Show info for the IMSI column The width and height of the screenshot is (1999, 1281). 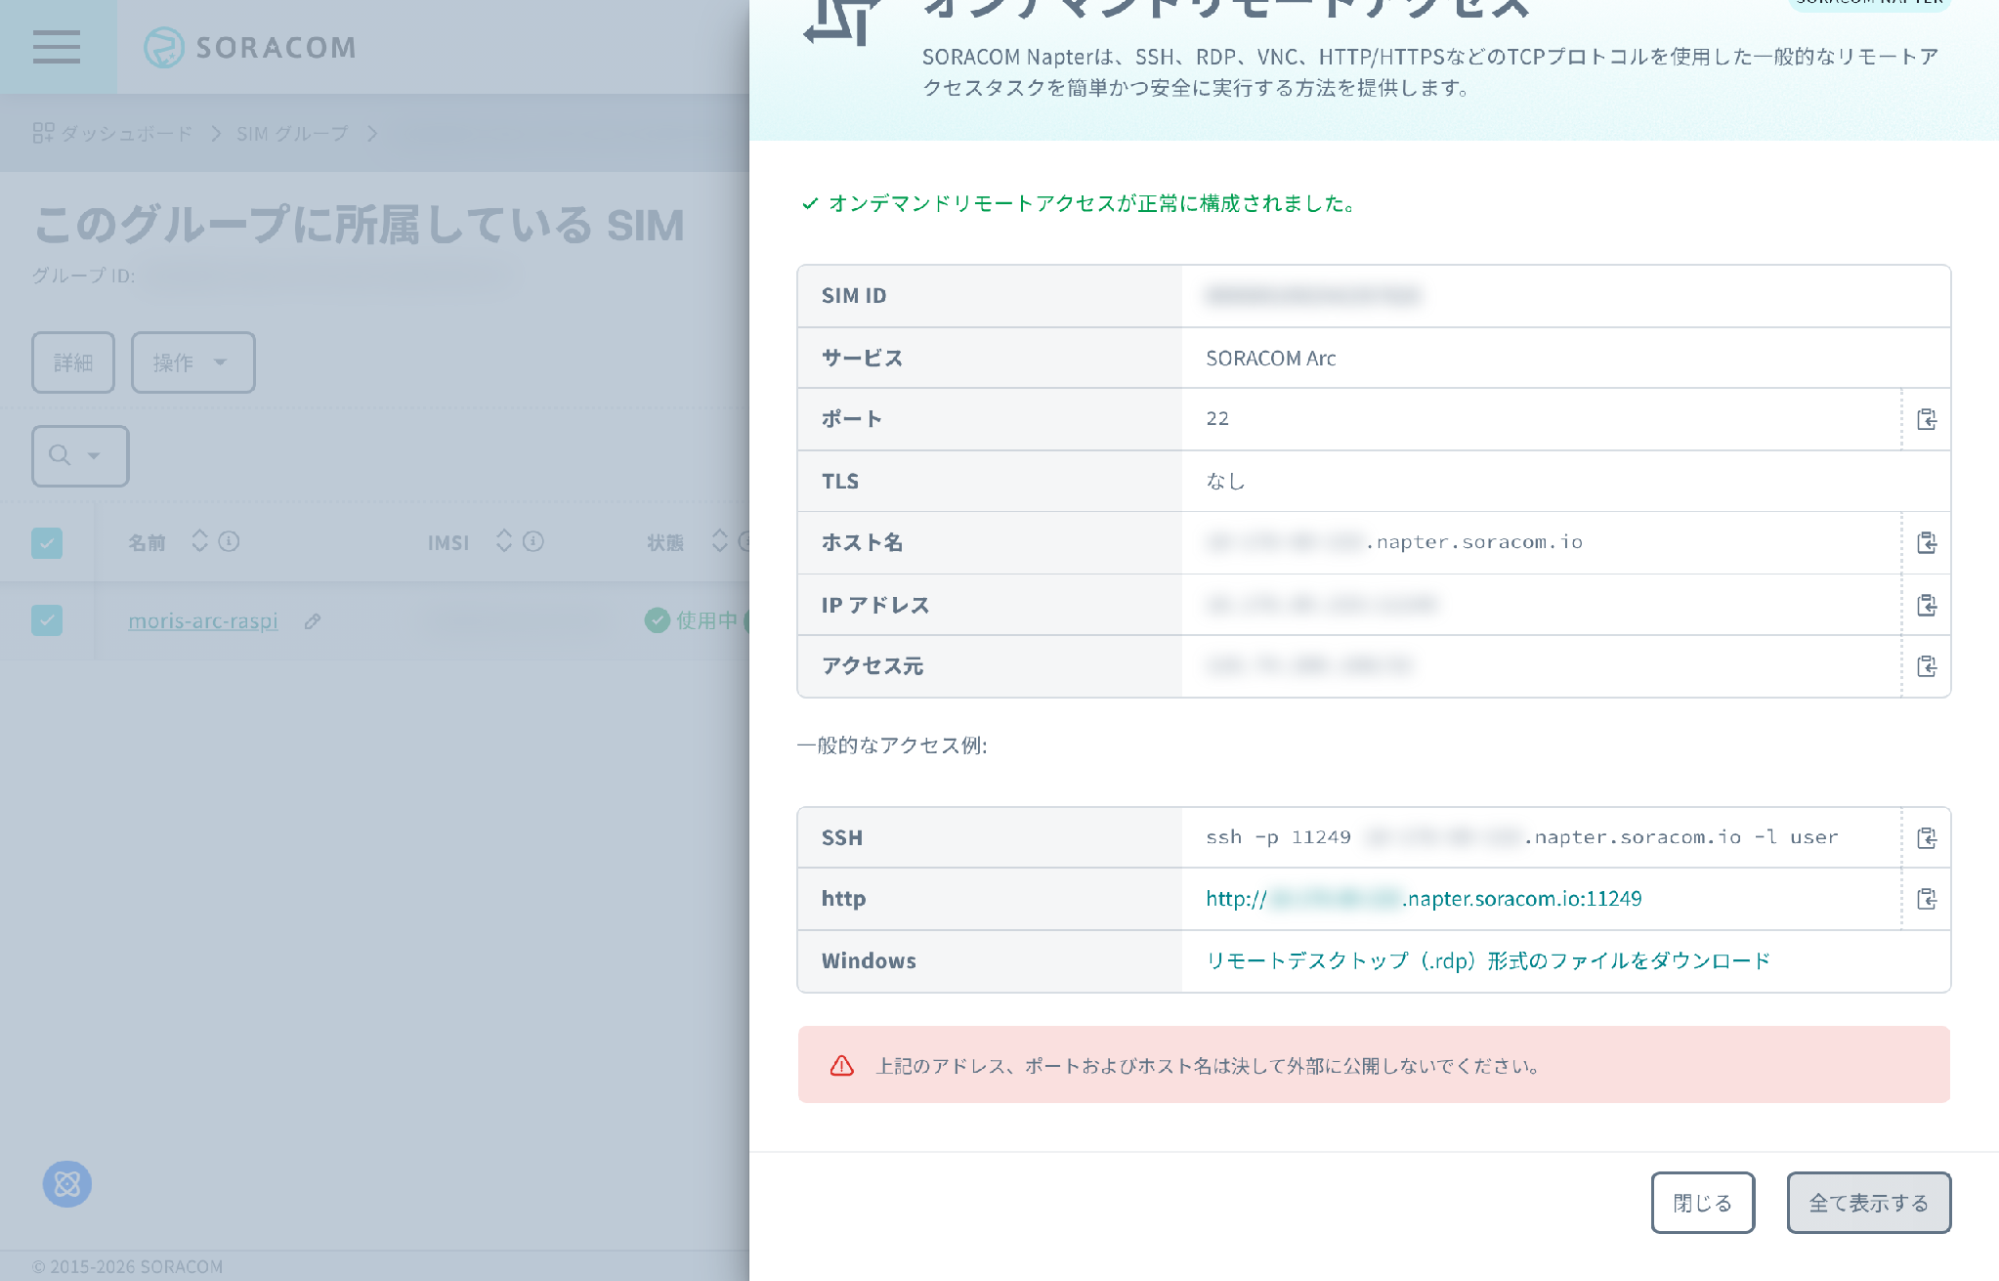[533, 541]
